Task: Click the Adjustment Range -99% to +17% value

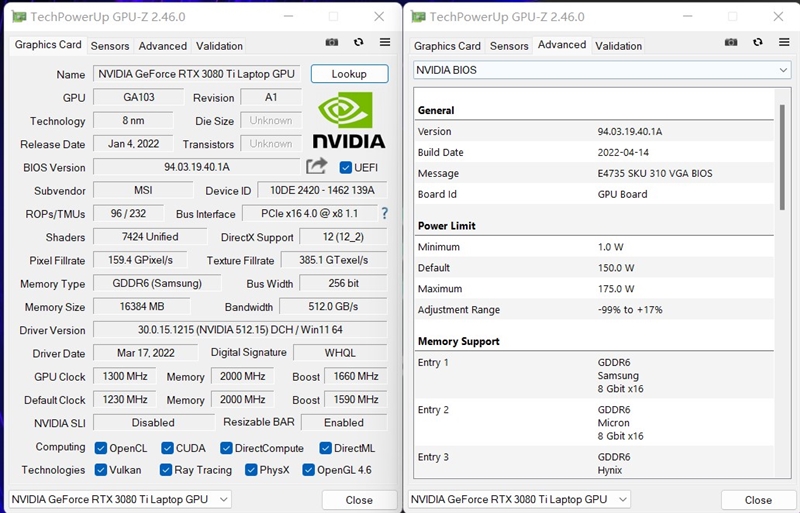Action: click(x=630, y=309)
